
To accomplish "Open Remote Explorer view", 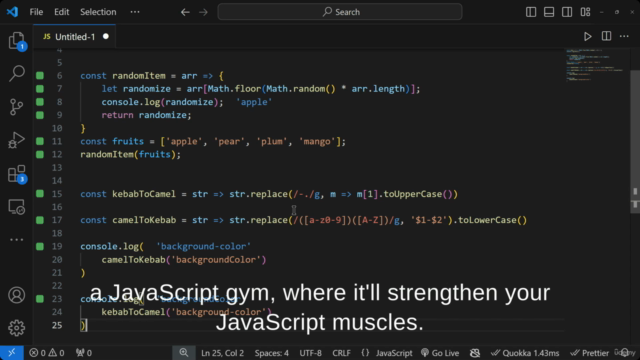I will point(17,207).
